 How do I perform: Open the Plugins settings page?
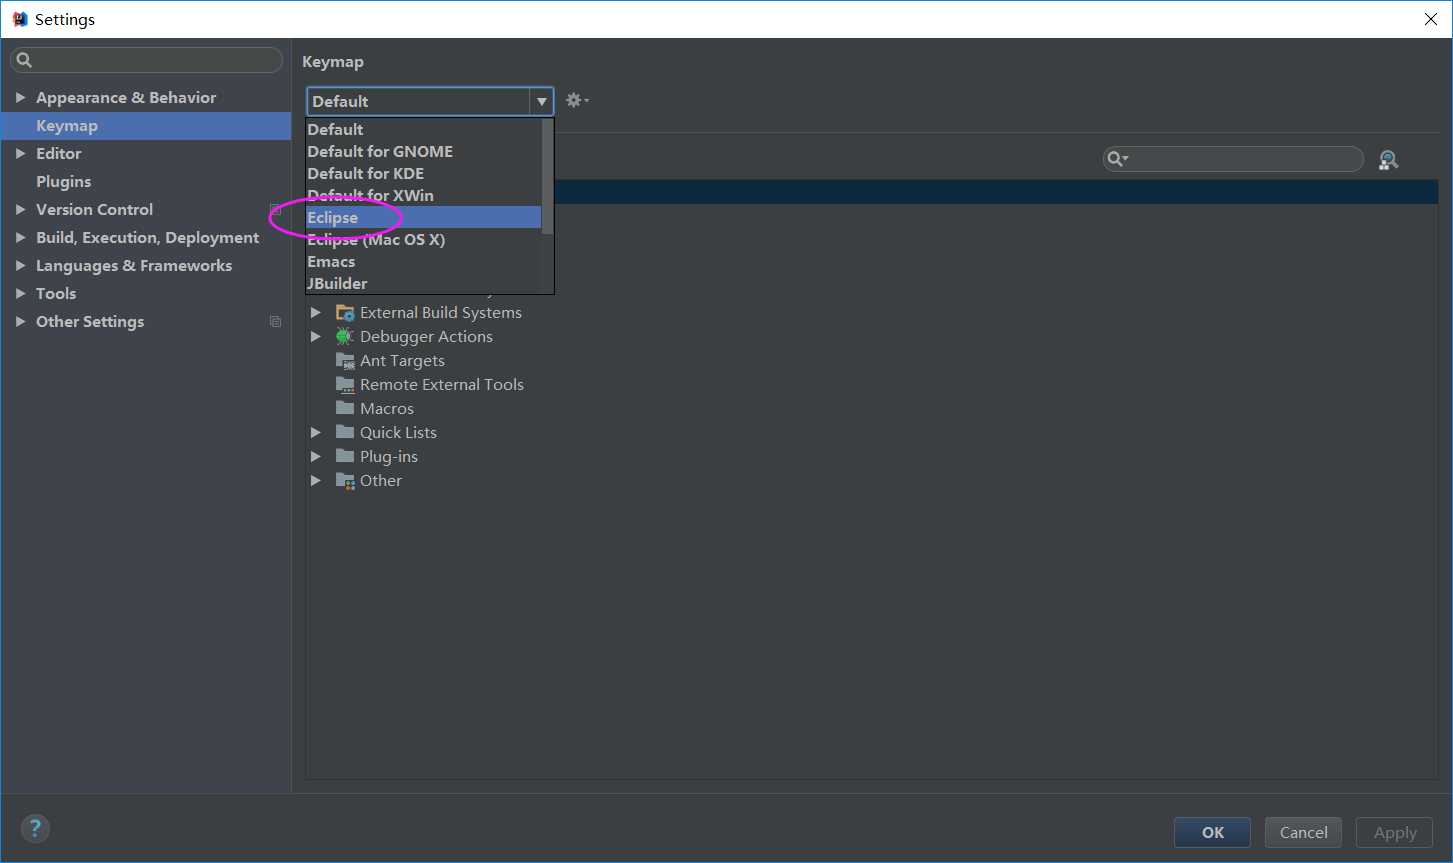click(146, 182)
